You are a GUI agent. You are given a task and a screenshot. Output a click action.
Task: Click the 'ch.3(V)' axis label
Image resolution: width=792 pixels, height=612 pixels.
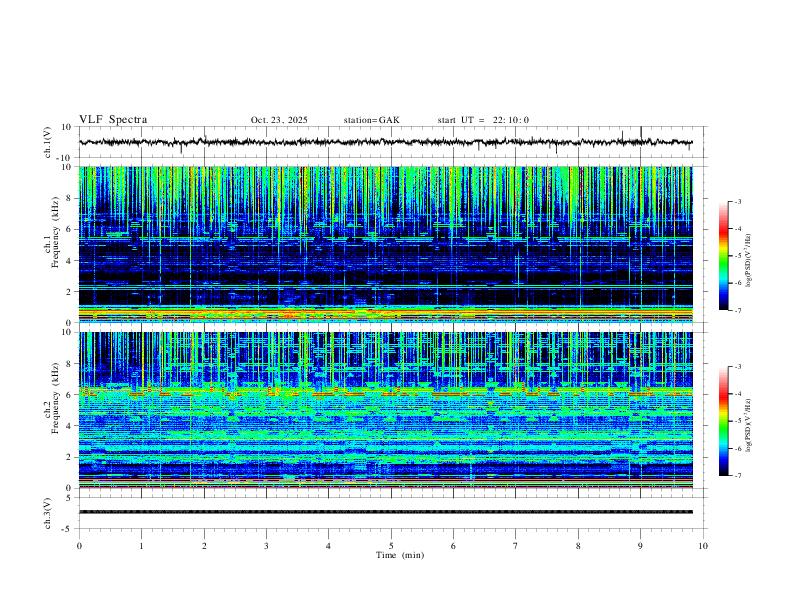pos(48,514)
